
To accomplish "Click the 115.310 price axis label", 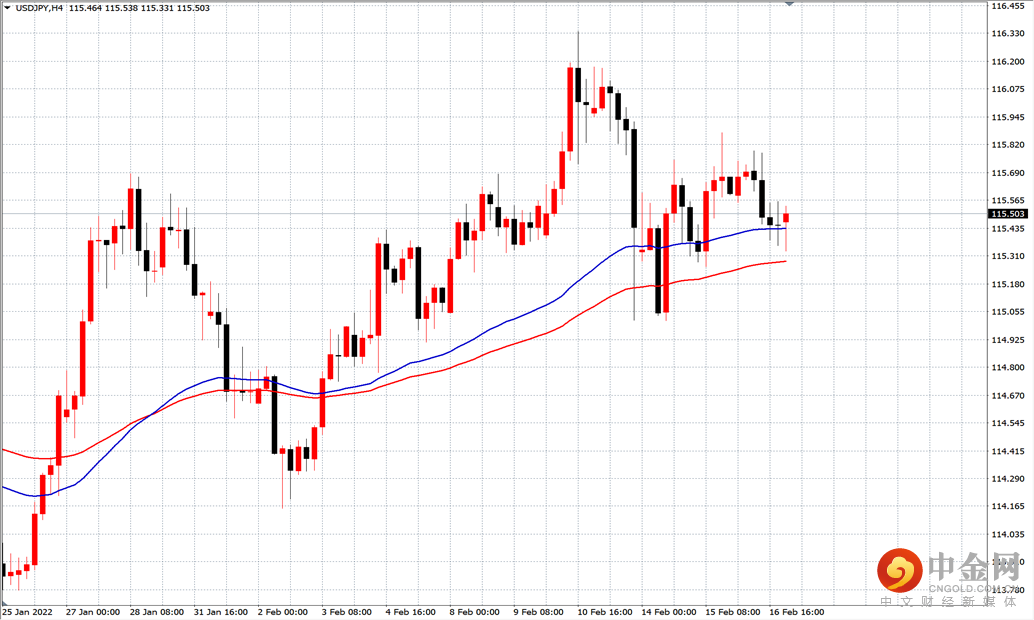I will pos(1008,257).
